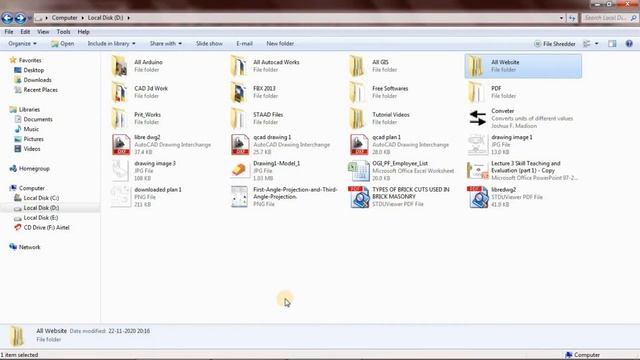Select the First-Angle-Projection PNG file
This screenshot has width=640, height=360.
[284, 197]
